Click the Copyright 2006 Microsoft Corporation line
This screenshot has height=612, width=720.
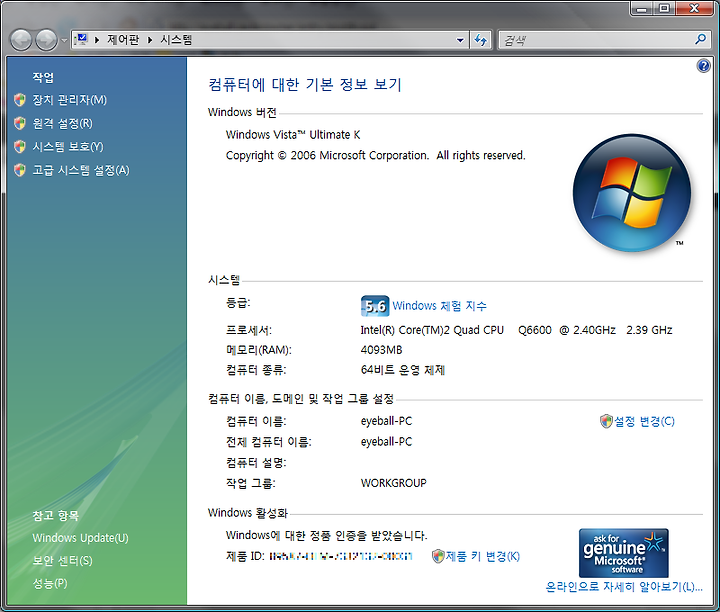click(375, 156)
